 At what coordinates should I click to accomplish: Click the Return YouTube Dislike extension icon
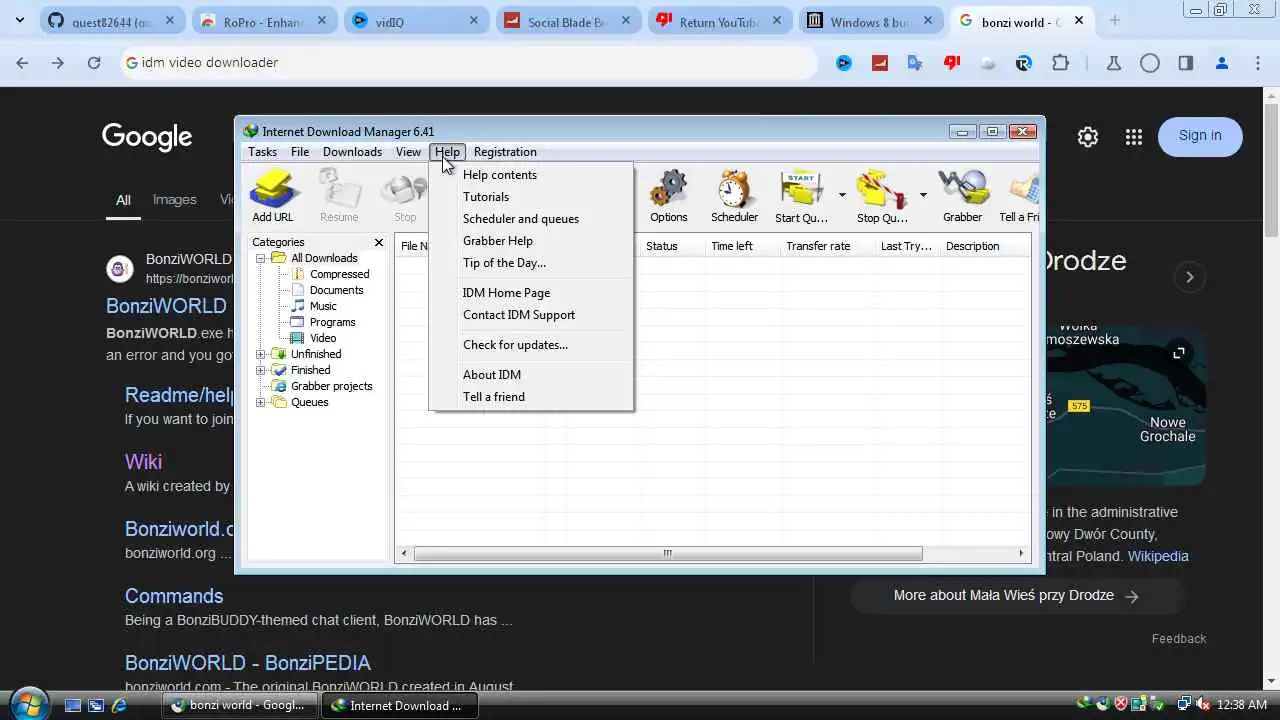point(951,63)
